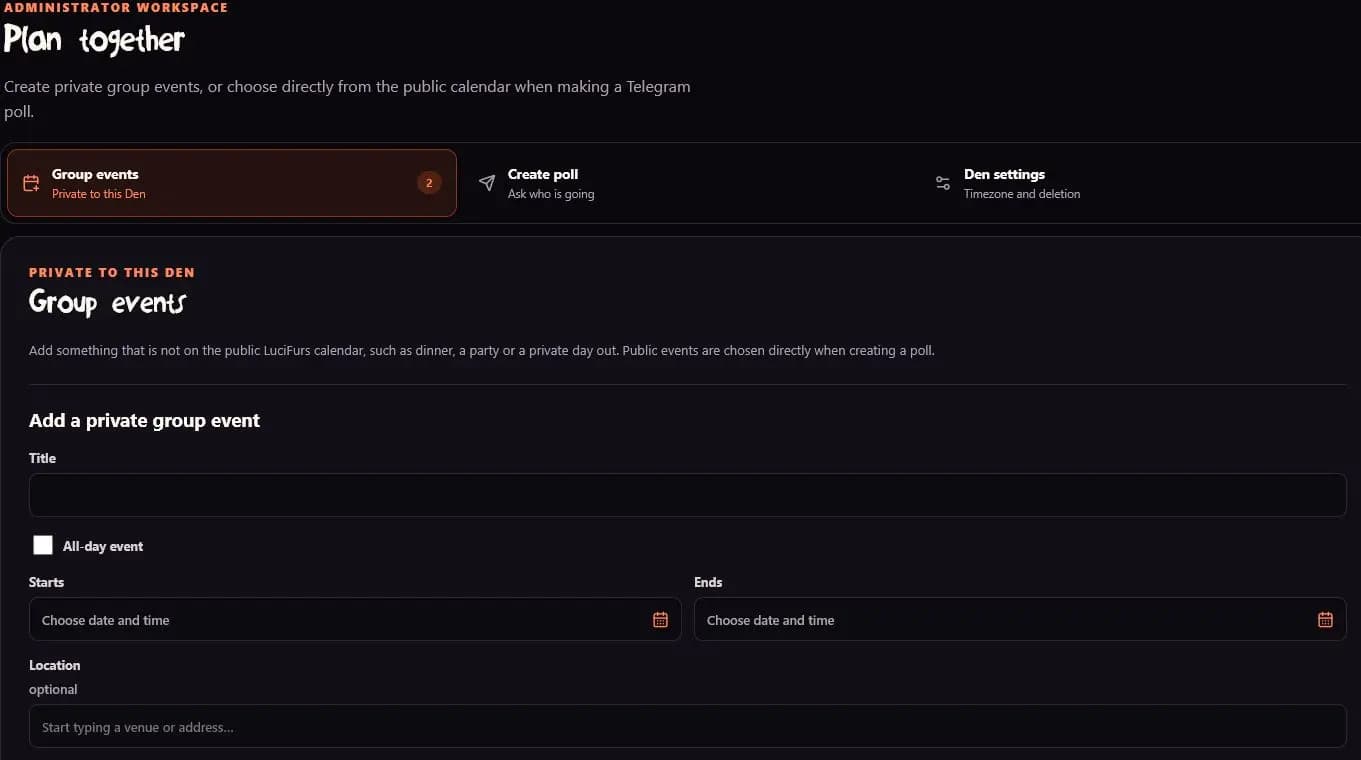Expand the Ends date and time picker
Viewport: 1361px width, 760px height.
click(1020, 619)
